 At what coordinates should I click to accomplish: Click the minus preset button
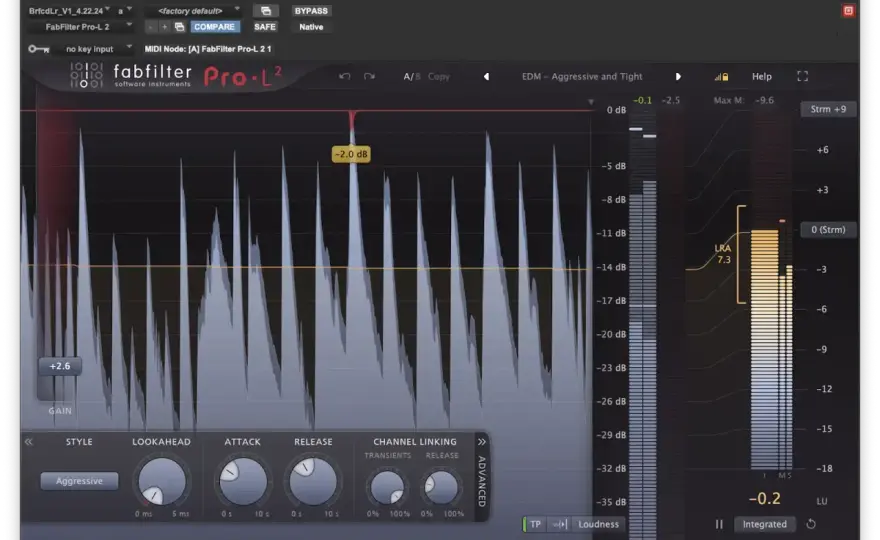tap(150, 27)
